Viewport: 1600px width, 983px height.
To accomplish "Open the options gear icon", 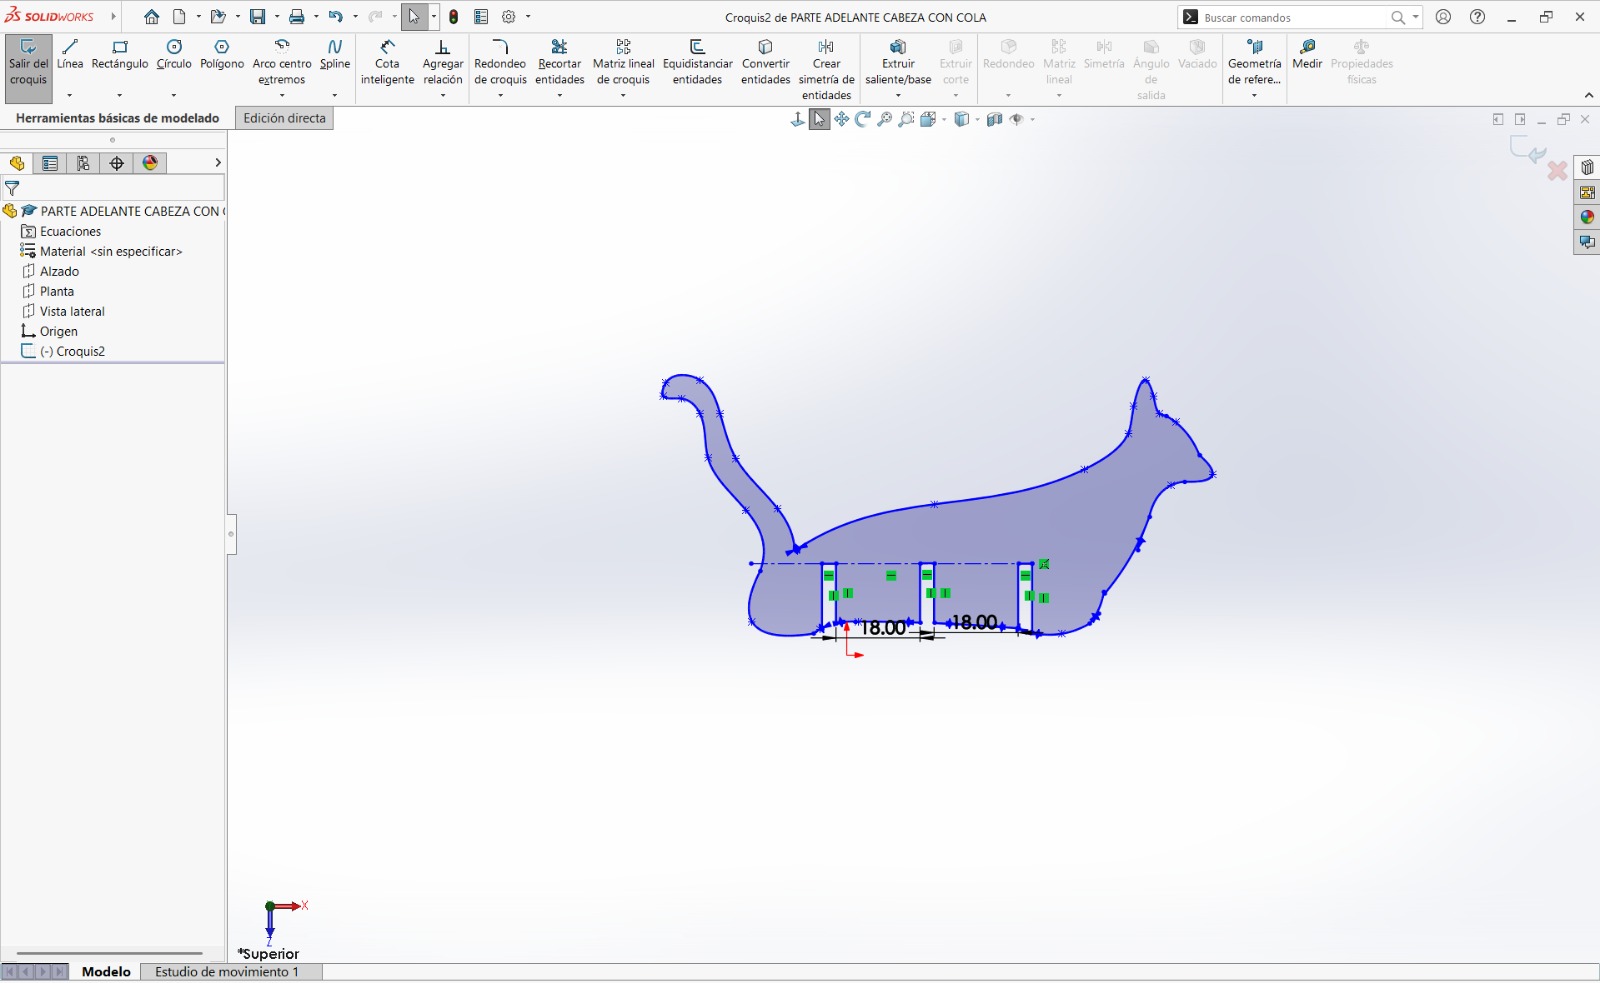I will [x=509, y=17].
